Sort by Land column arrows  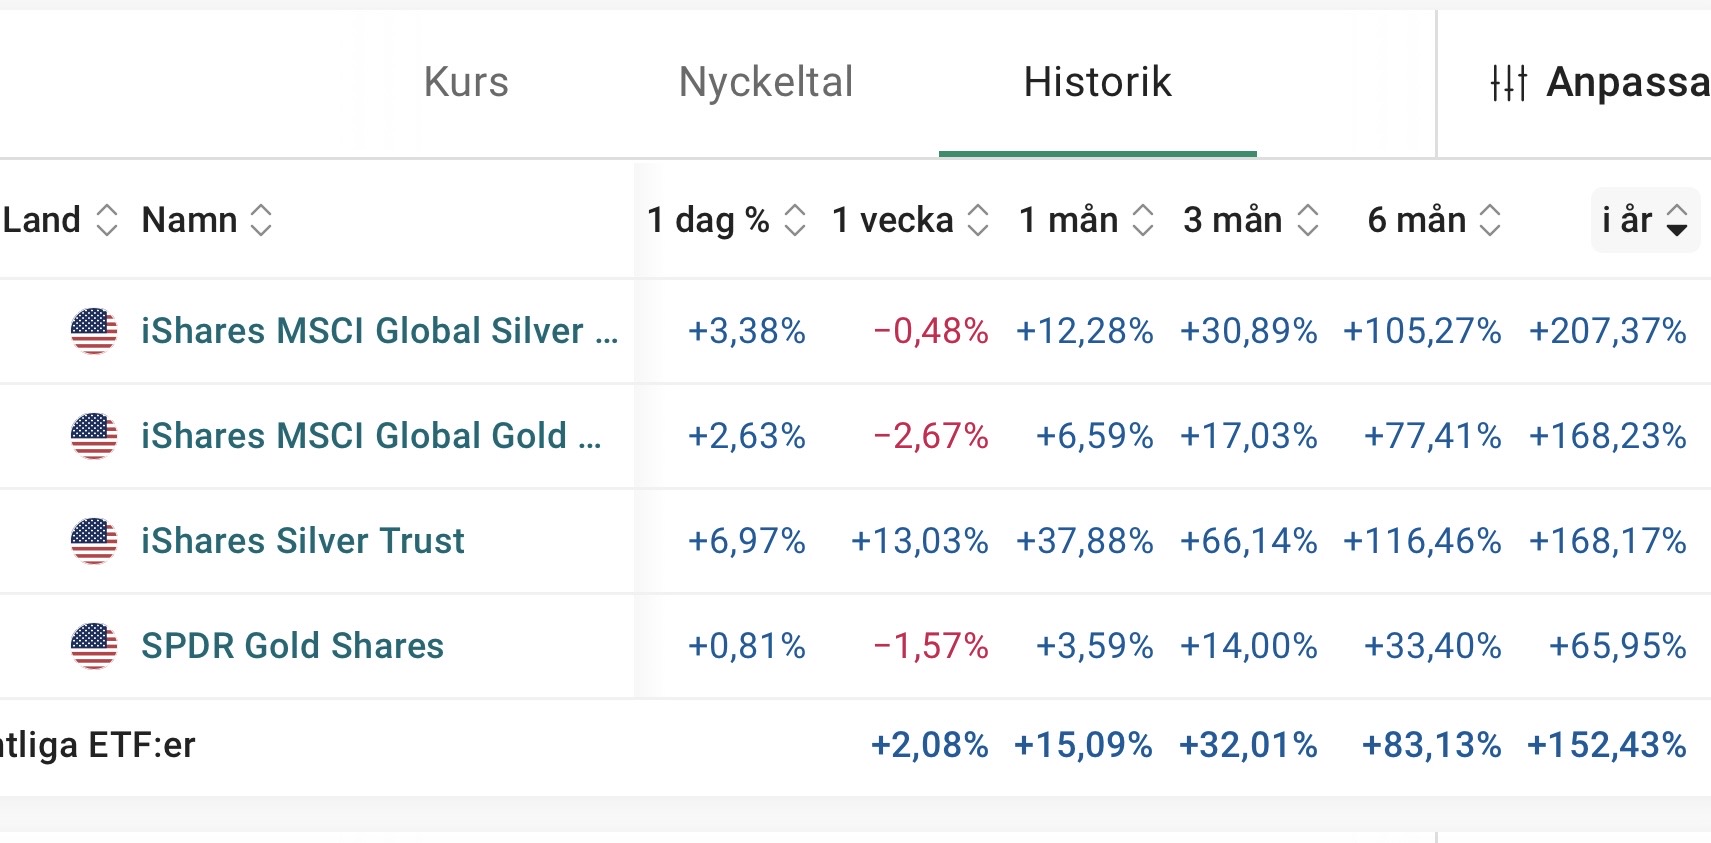tap(107, 220)
